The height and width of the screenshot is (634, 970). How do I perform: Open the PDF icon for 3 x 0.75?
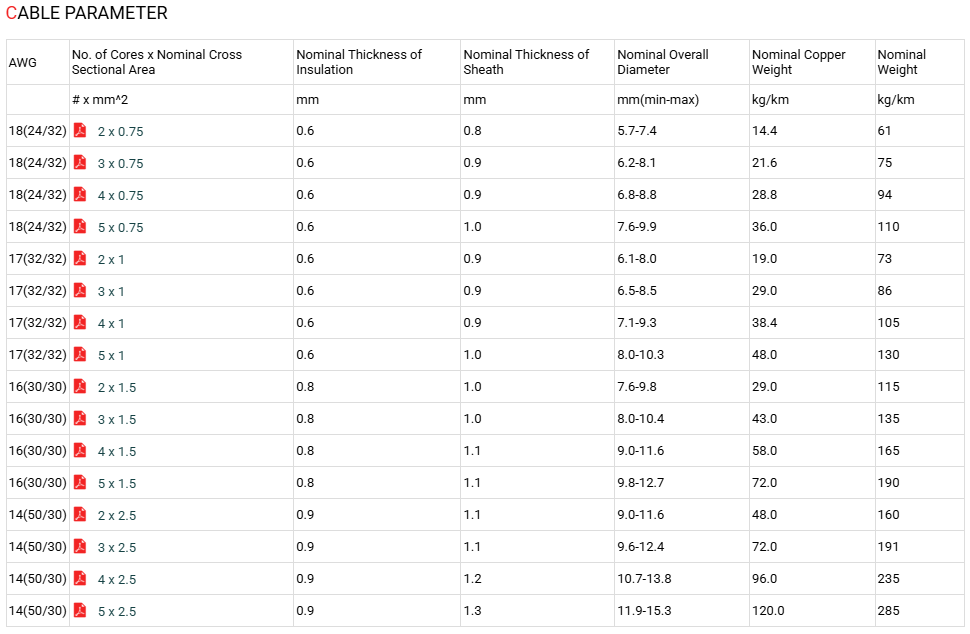click(80, 163)
